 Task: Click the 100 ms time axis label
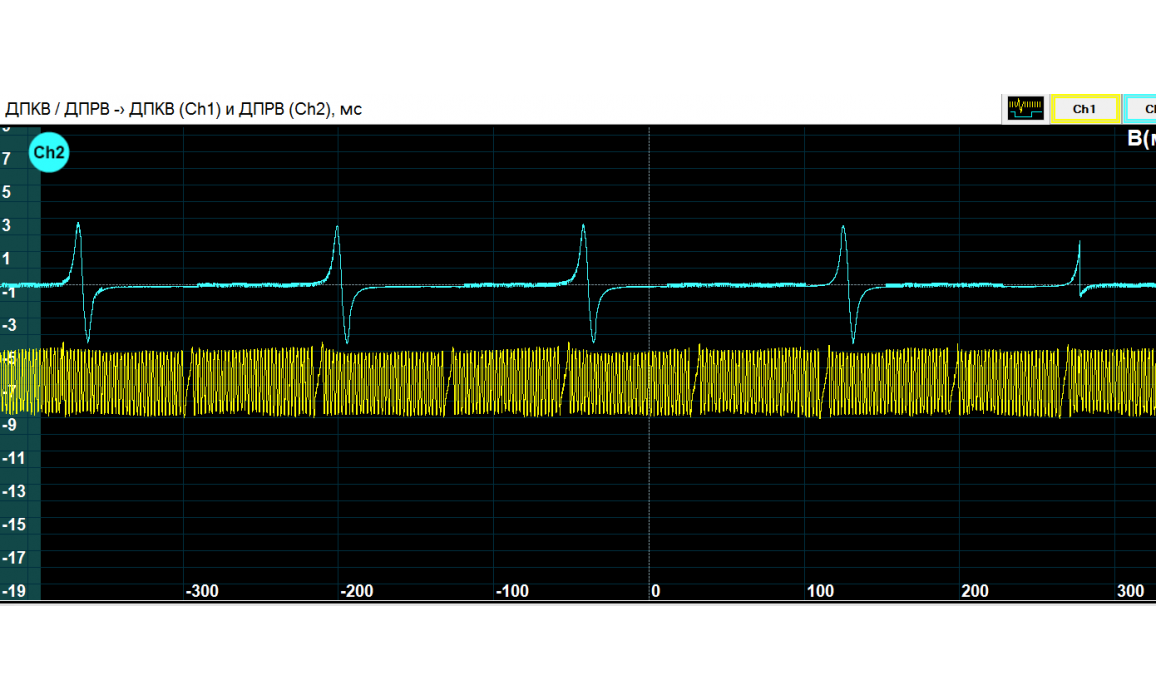[x=820, y=591]
